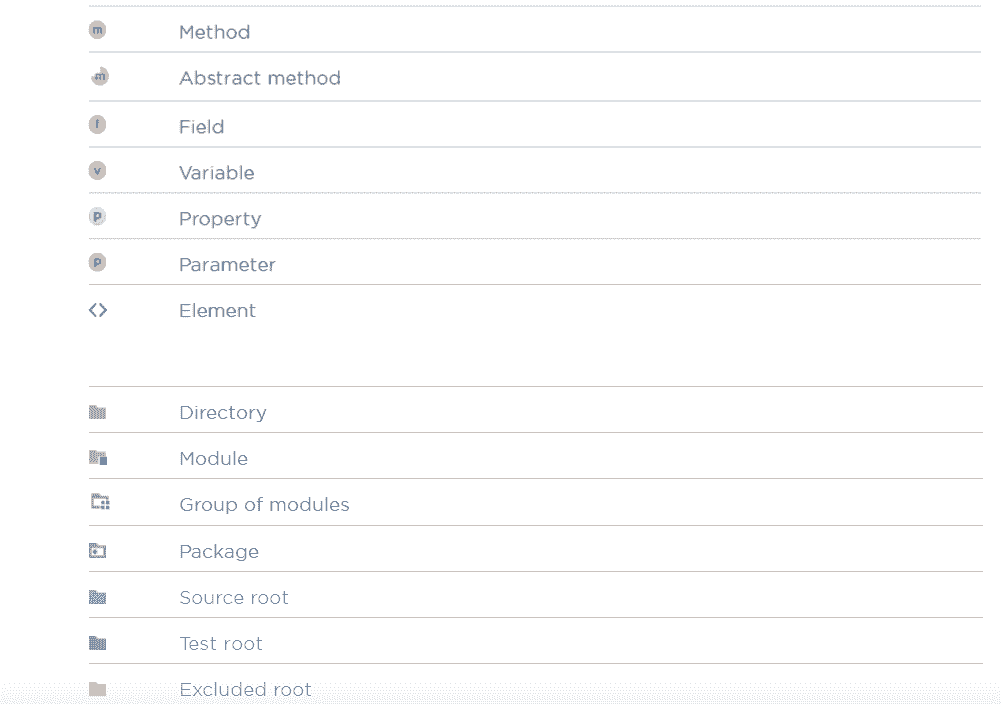The image size is (1001, 704).
Task: Select the 'Source root' text label
Action: [233, 598]
